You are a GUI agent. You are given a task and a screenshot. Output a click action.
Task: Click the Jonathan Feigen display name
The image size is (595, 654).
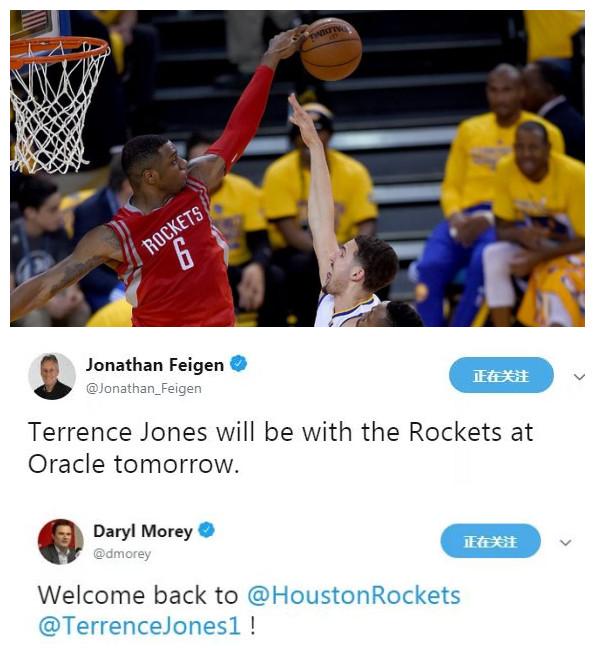coord(155,365)
